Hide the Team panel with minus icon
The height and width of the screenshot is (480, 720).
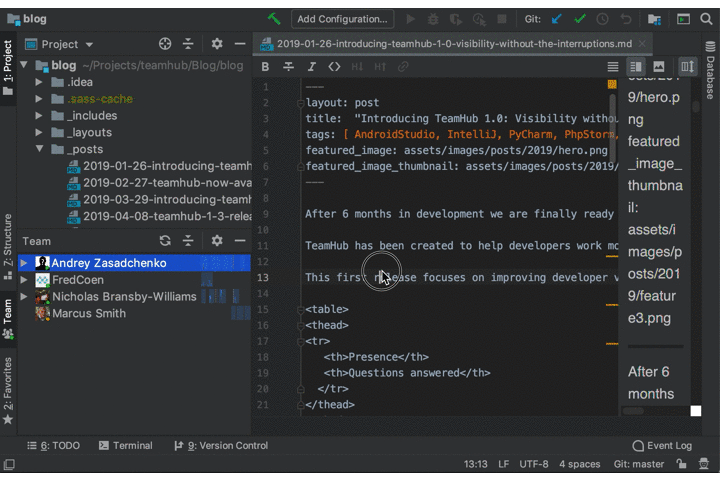[x=240, y=240]
